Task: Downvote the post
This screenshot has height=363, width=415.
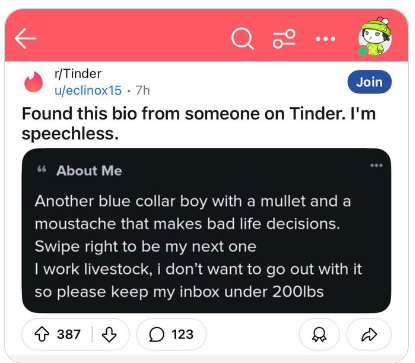Action: pos(109,334)
